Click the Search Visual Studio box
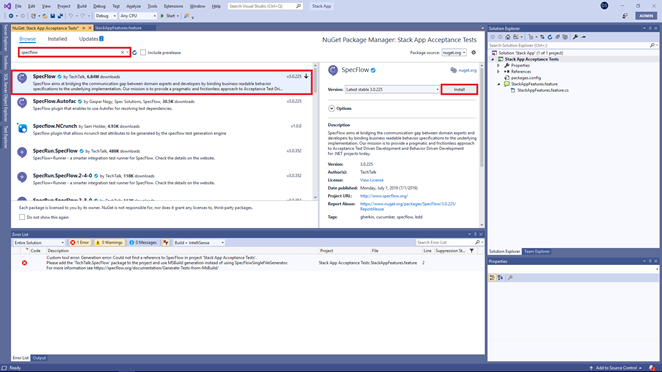This screenshot has width=662, height=372. point(265,6)
